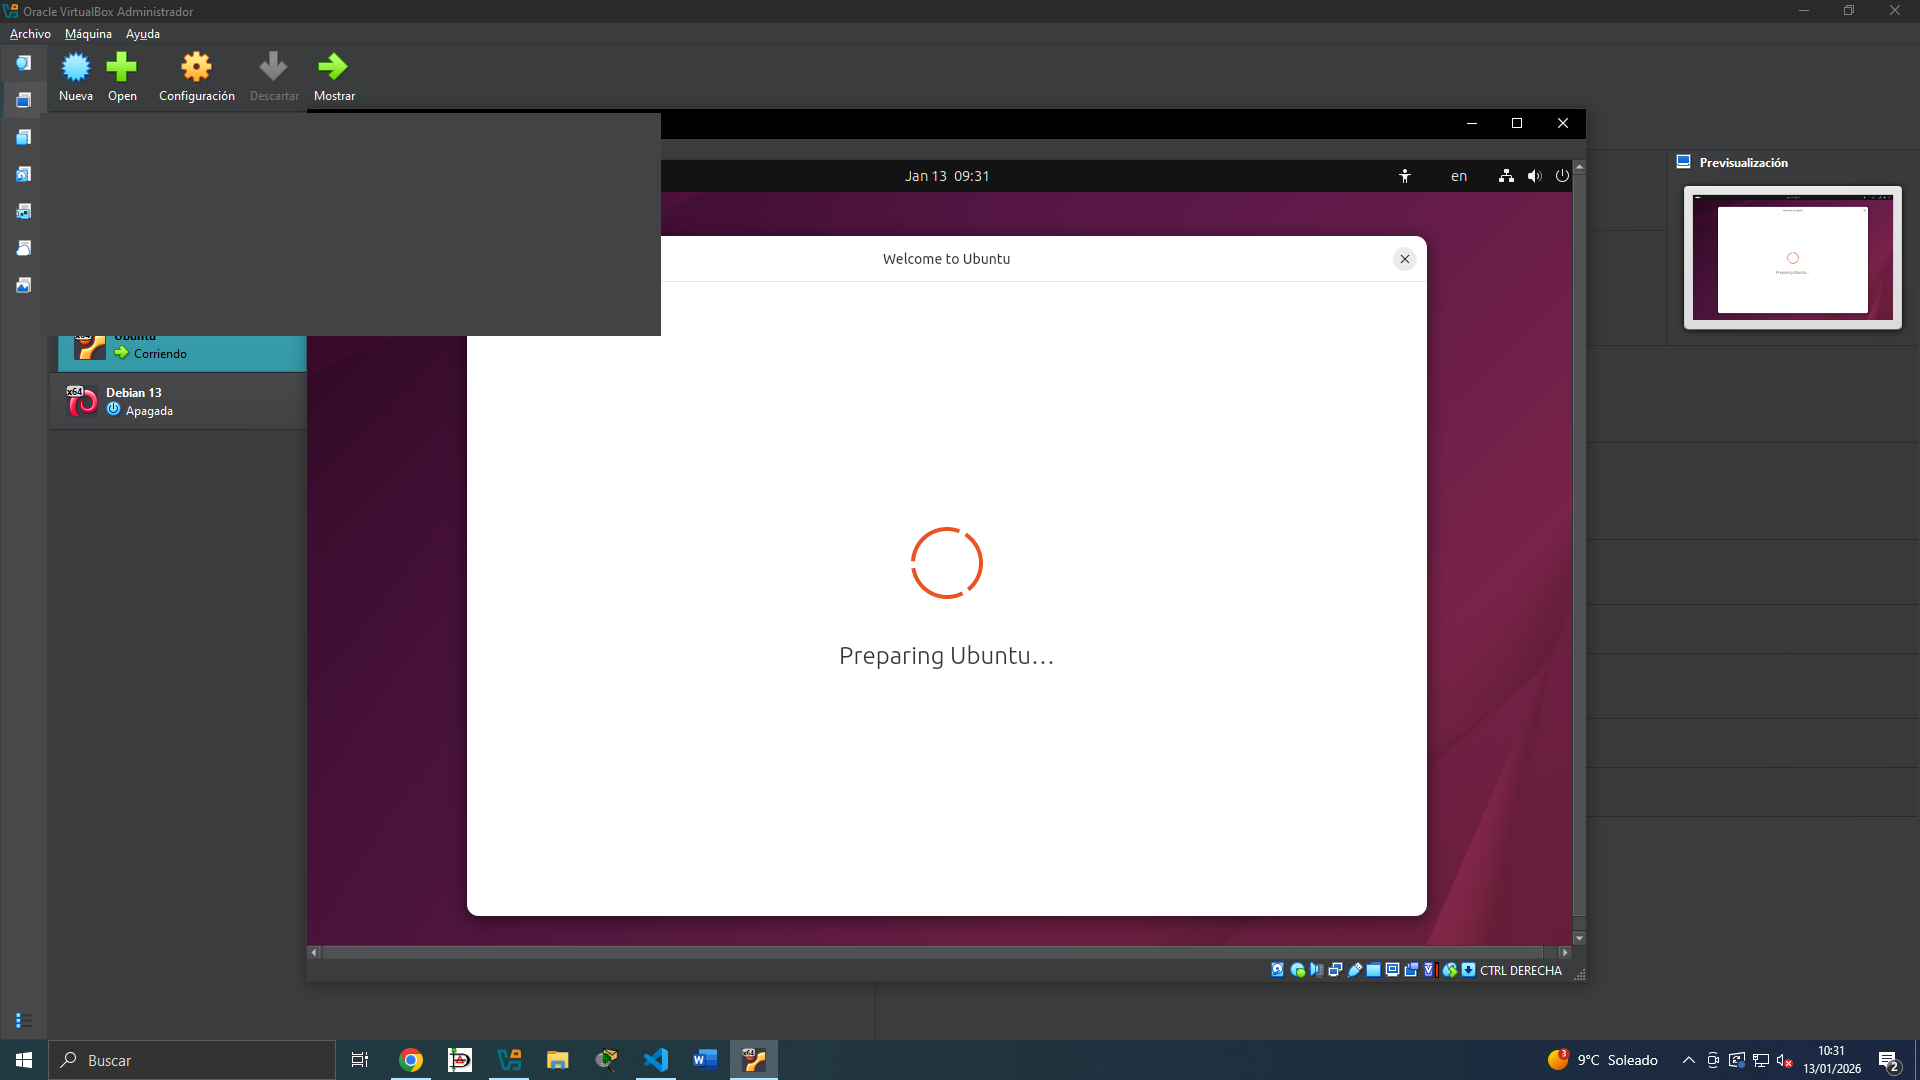Viewport: 1920px width, 1080px height.
Task: Click the Buscar taskbar search box
Action: [192, 1060]
